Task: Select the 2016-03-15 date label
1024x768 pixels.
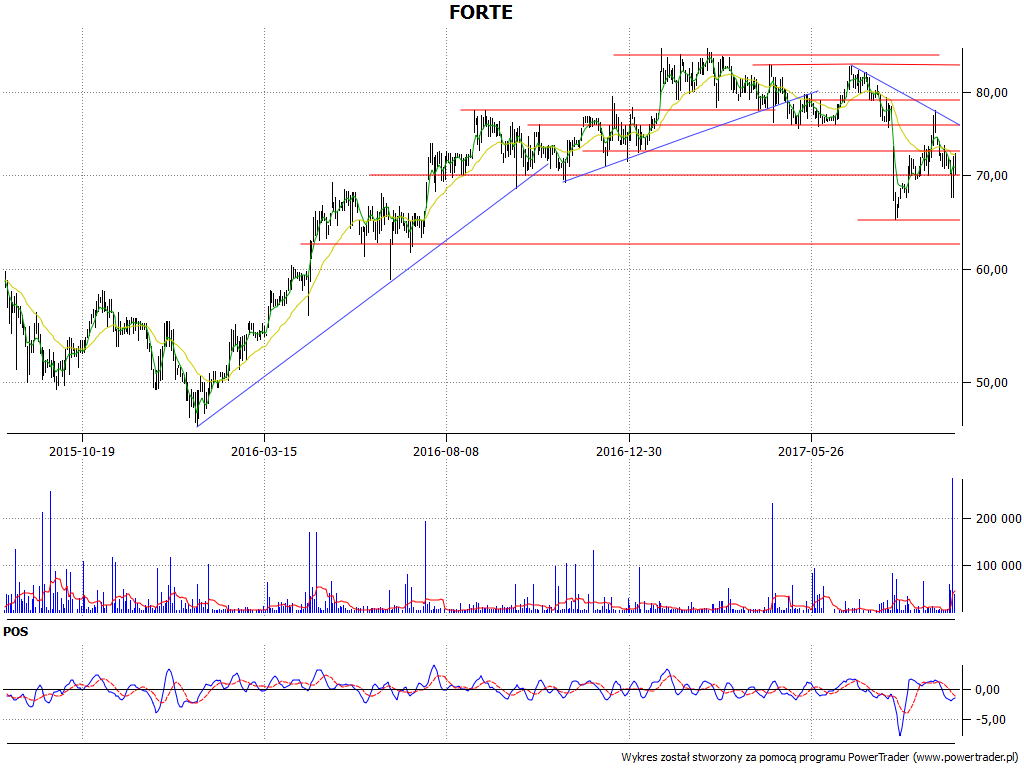Action: pos(264,451)
